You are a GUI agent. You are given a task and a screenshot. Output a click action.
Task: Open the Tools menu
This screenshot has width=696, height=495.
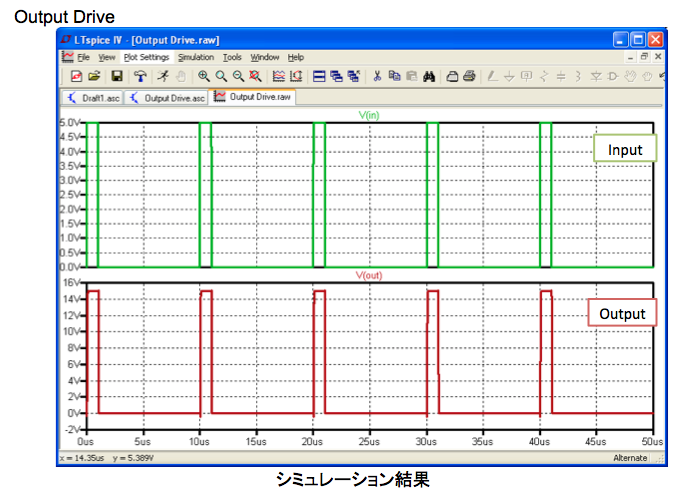[x=232, y=57]
